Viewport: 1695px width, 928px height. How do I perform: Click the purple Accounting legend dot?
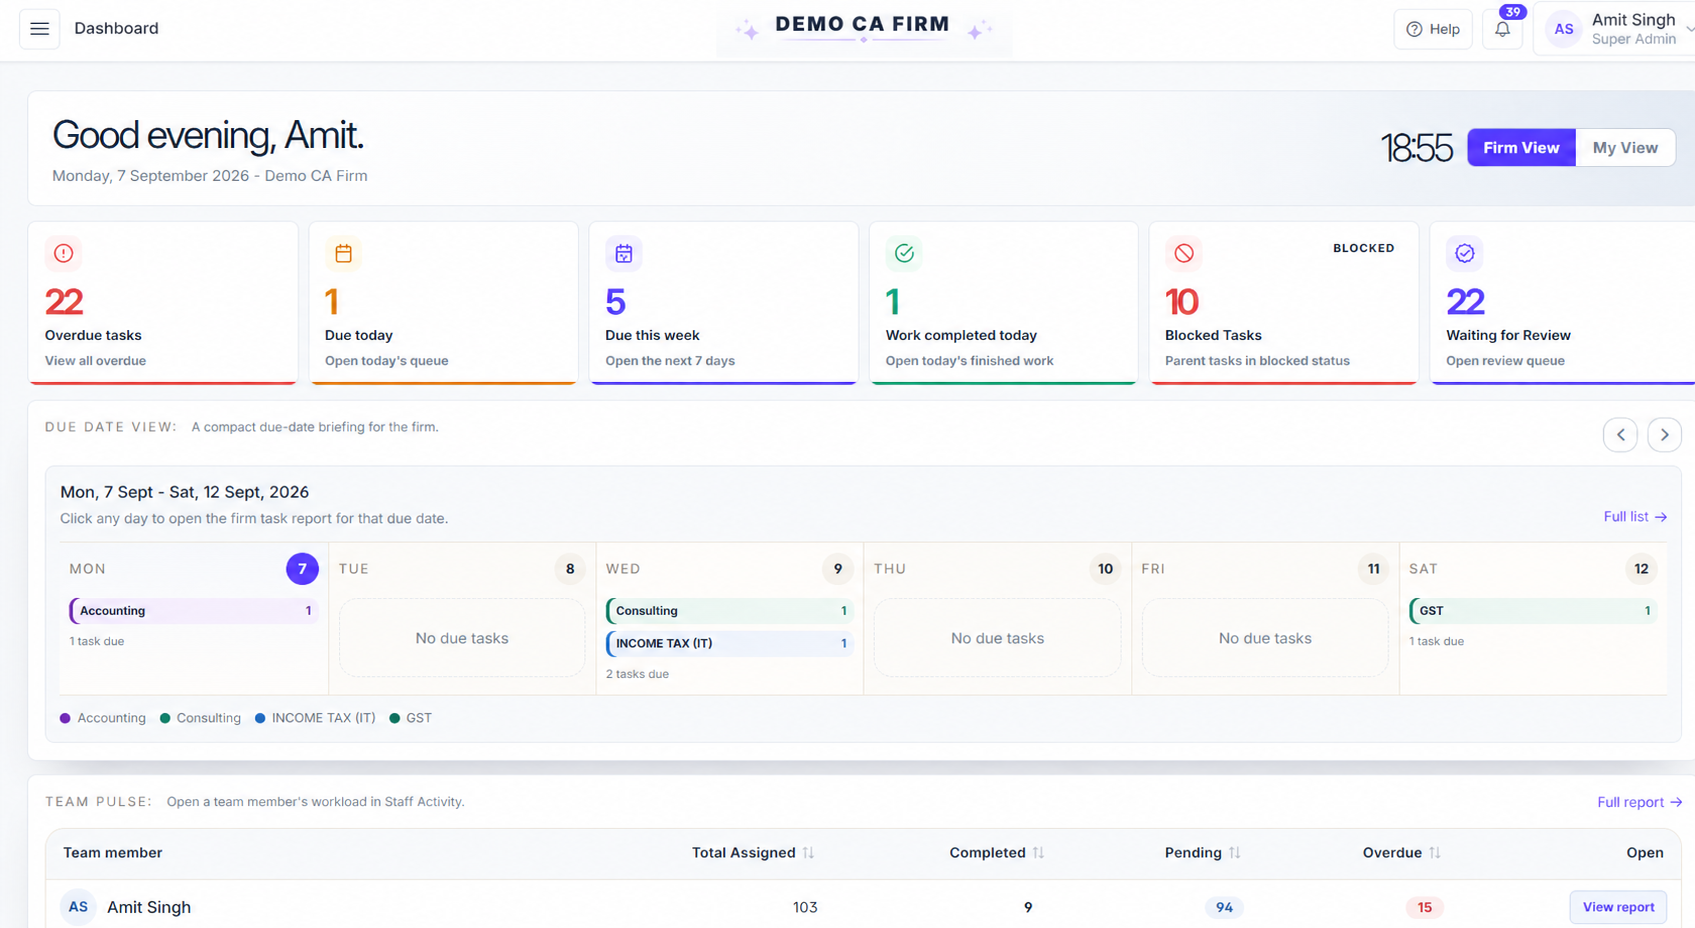click(65, 718)
